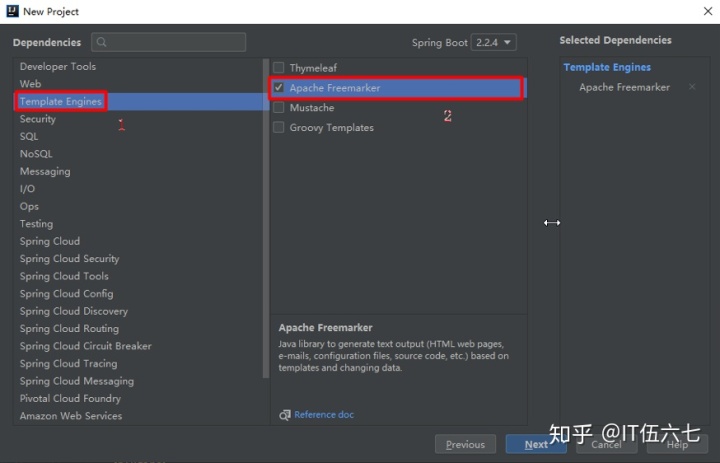Click the Cancel button
720x463 pixels.
(x=606, y=444)
